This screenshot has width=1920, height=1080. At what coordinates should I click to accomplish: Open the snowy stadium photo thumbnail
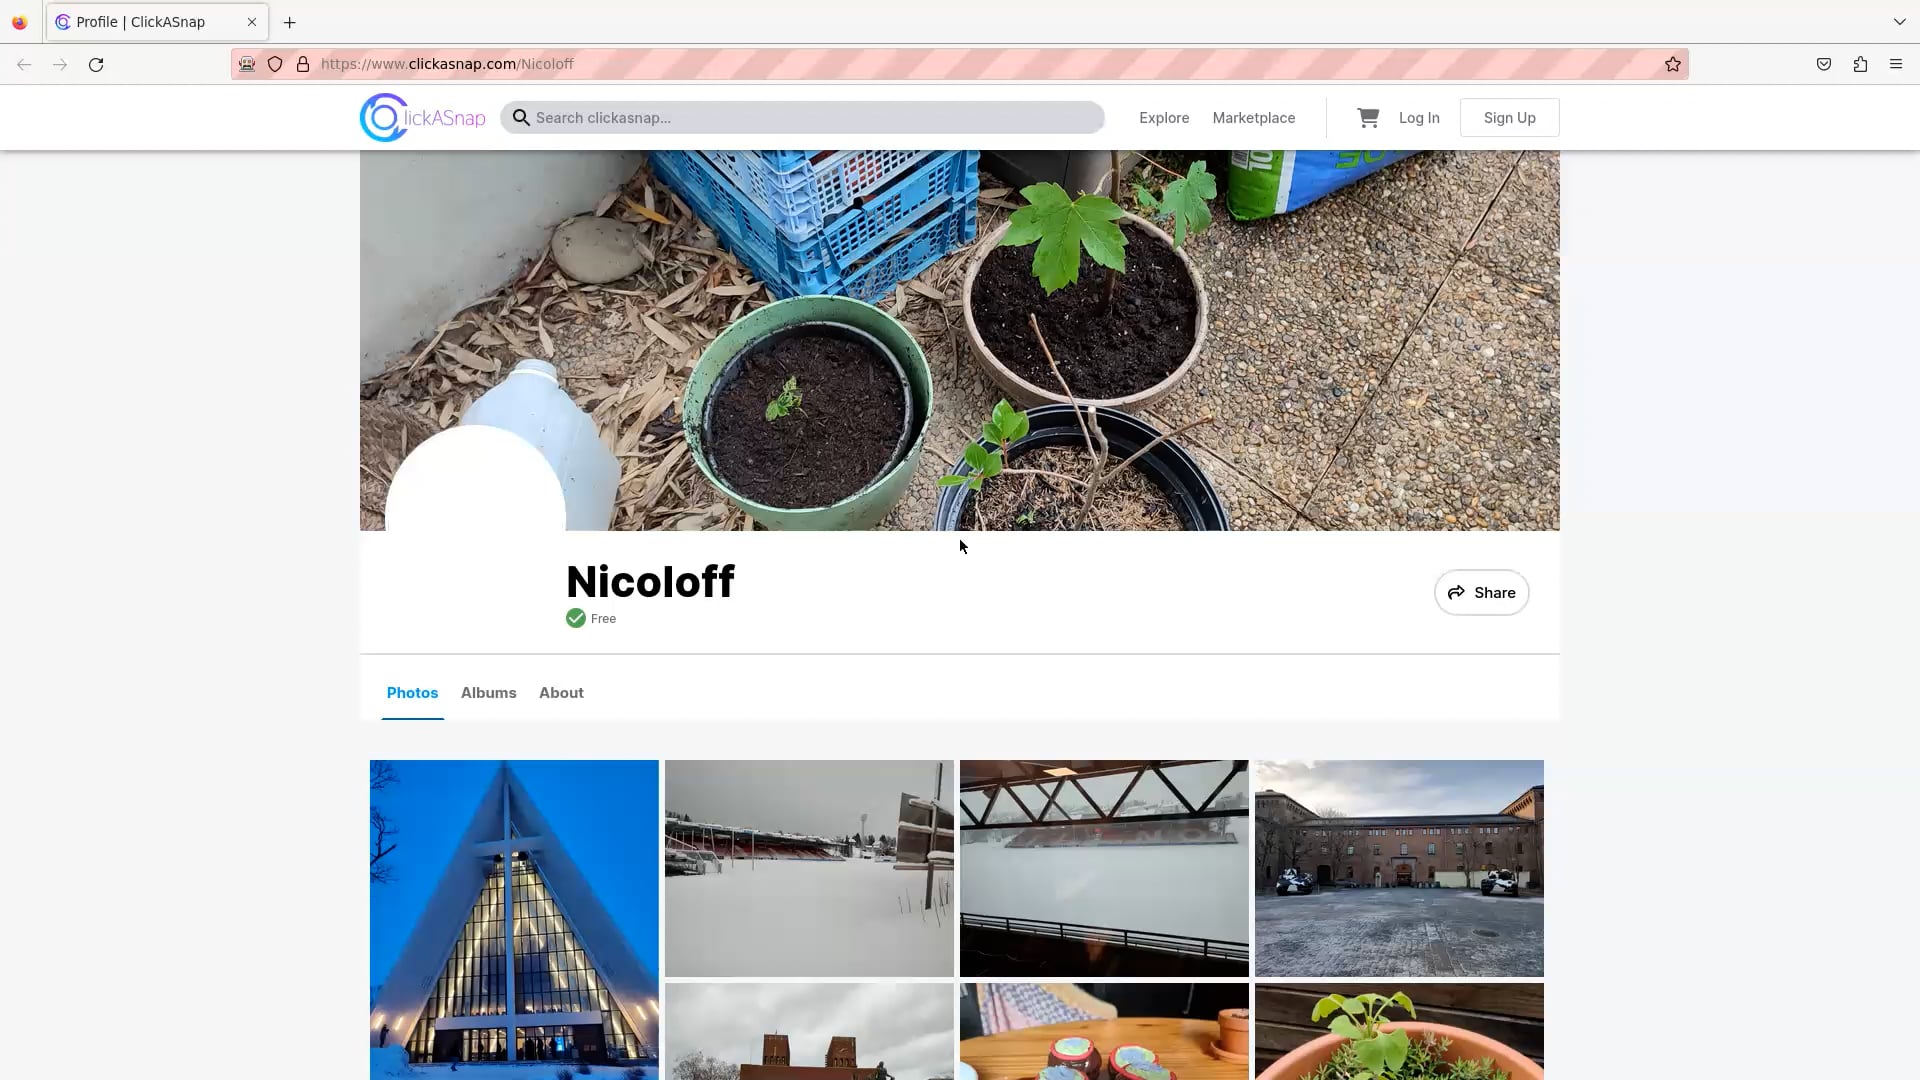click(x=809, y=868)
